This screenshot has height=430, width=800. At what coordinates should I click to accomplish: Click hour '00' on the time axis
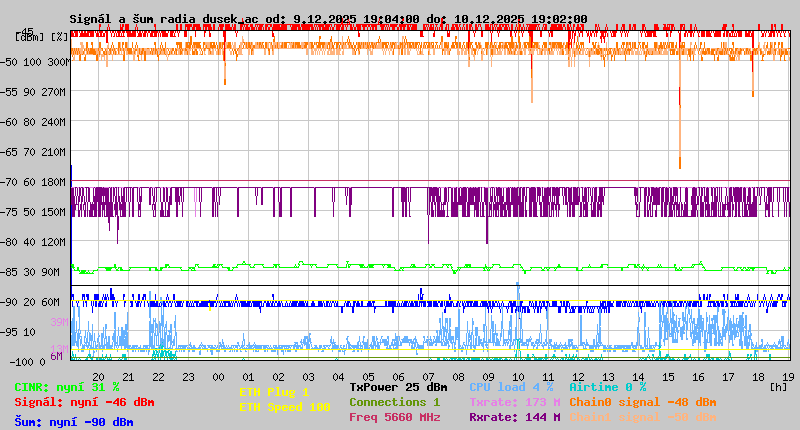coord(218,377)
